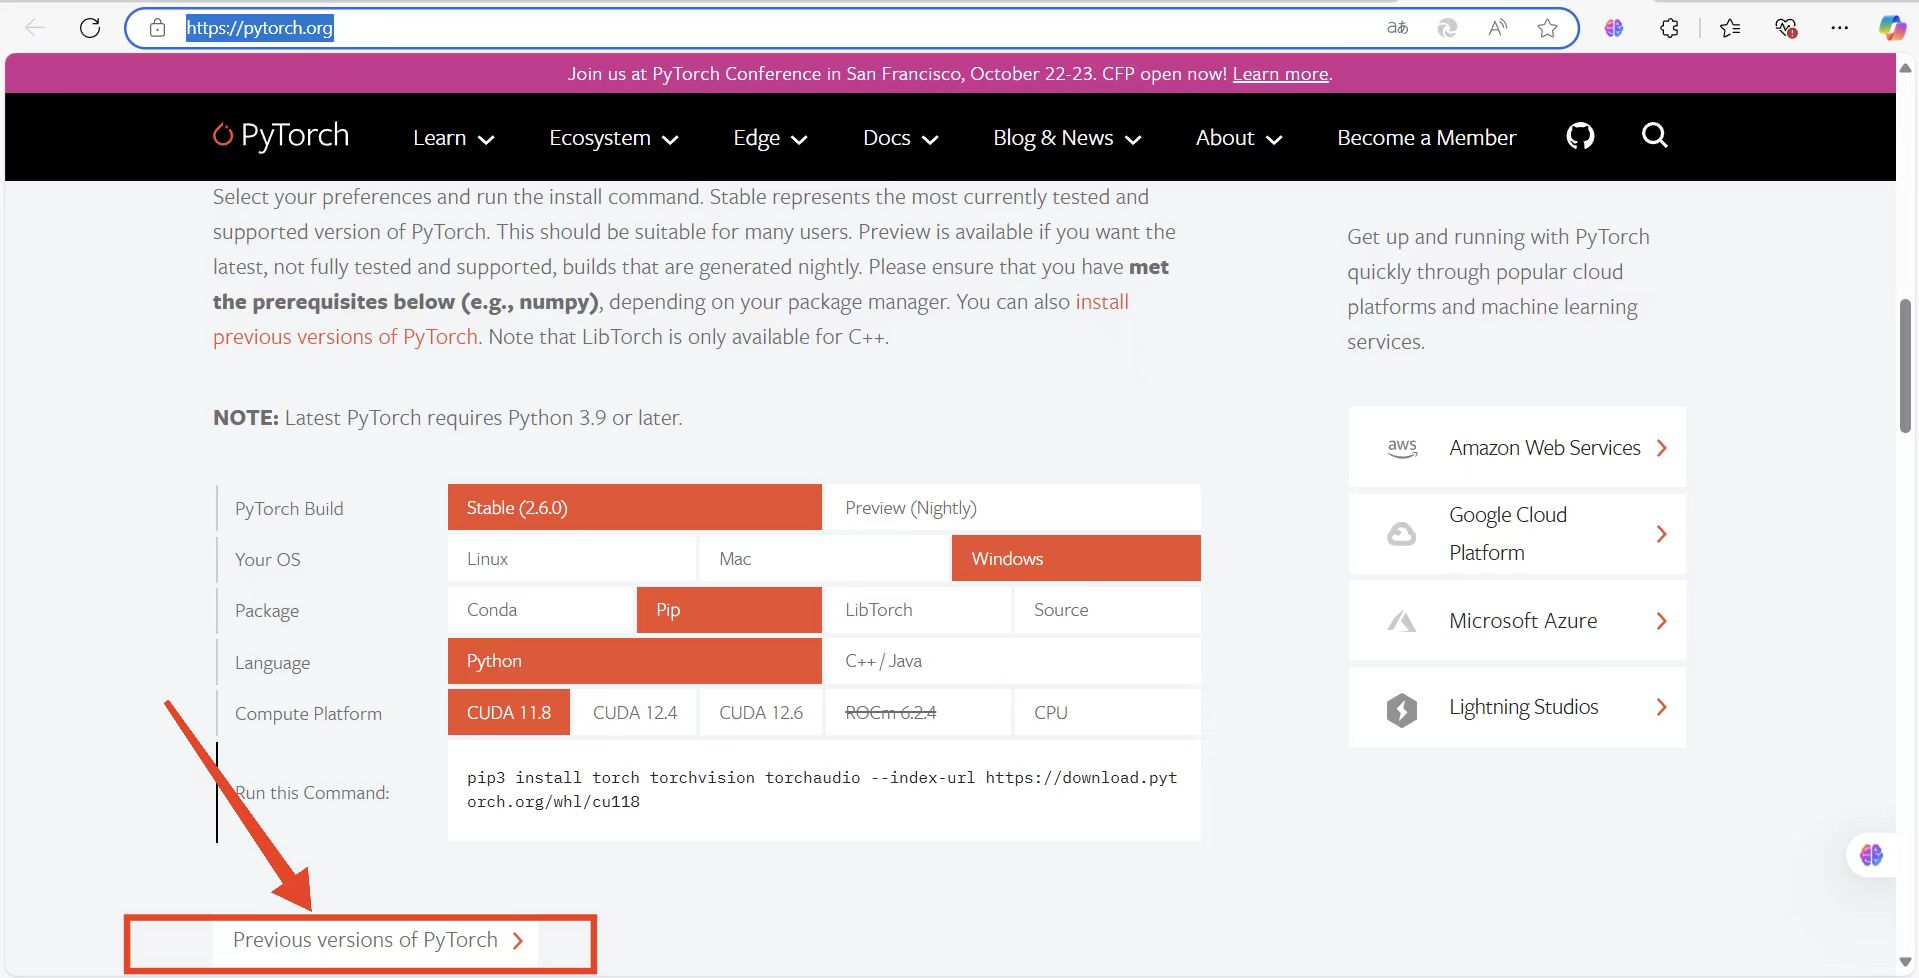Click the PyTorch logo
The image size is (1919, 978).
click(281, 135)
